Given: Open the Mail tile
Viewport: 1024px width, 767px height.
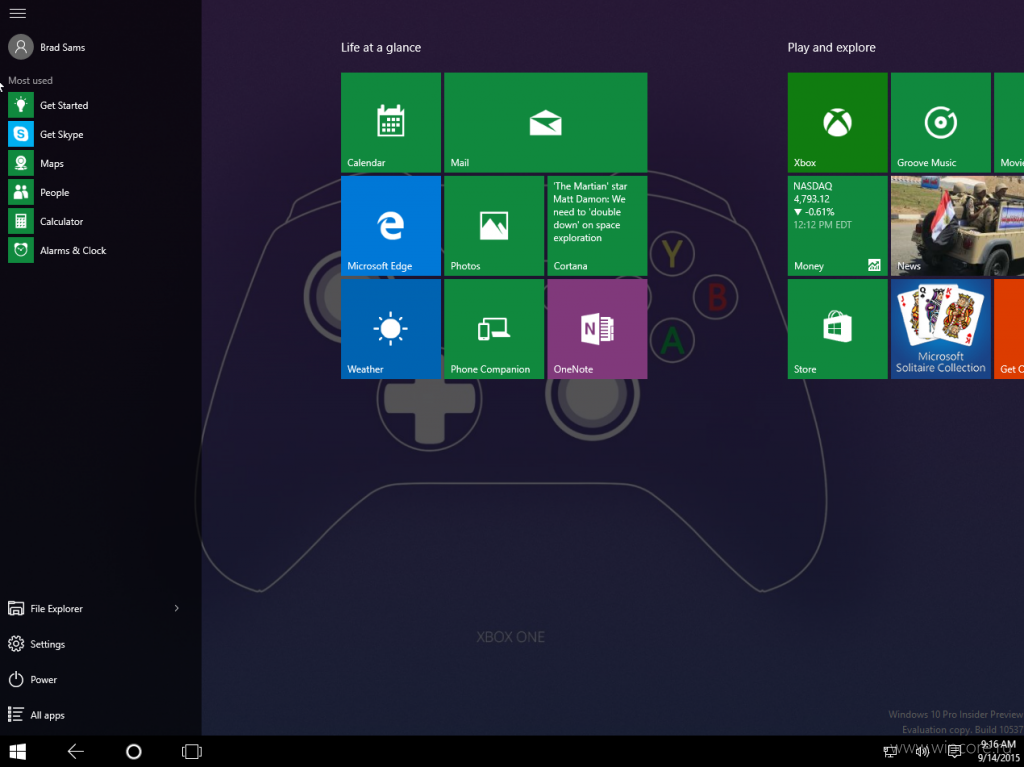Looking at the screenshot, I should point(545,122).
